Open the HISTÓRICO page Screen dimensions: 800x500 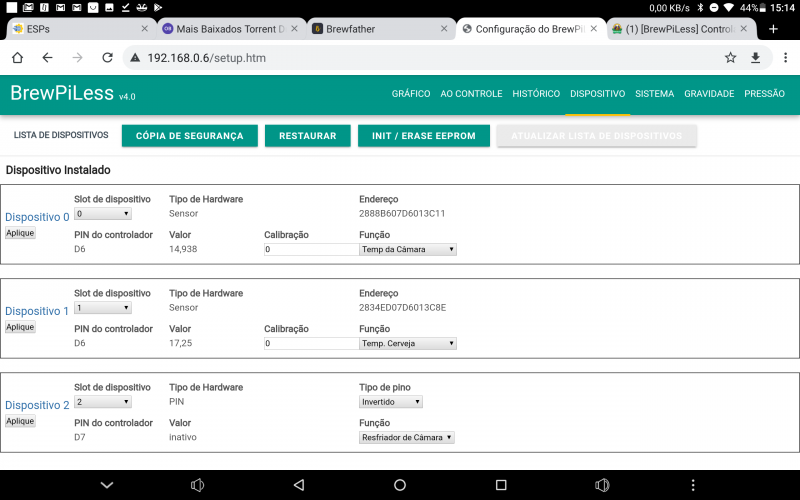536,94
